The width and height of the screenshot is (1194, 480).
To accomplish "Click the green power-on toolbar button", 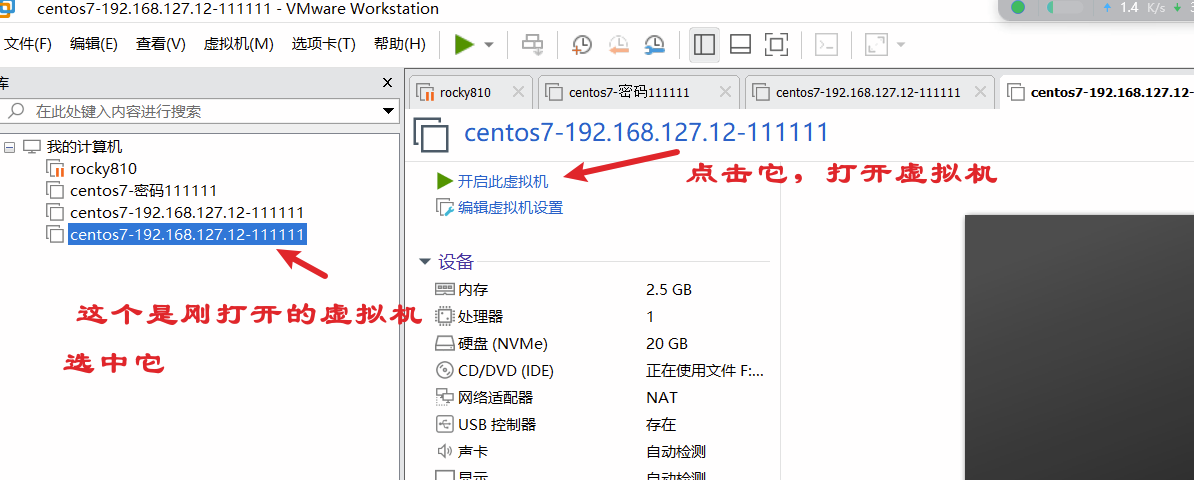I will (x=464, y=45).
